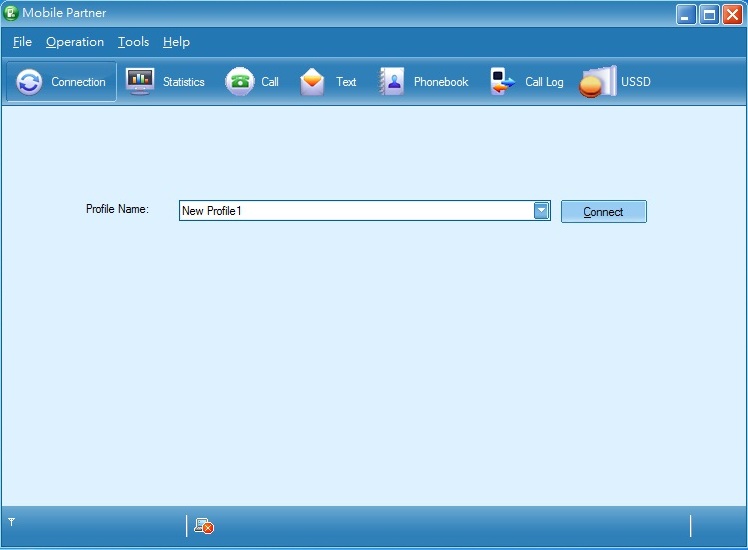The image size is (748, 550).
Task: Open the Connection tab icon
Action: coord(30,82)
